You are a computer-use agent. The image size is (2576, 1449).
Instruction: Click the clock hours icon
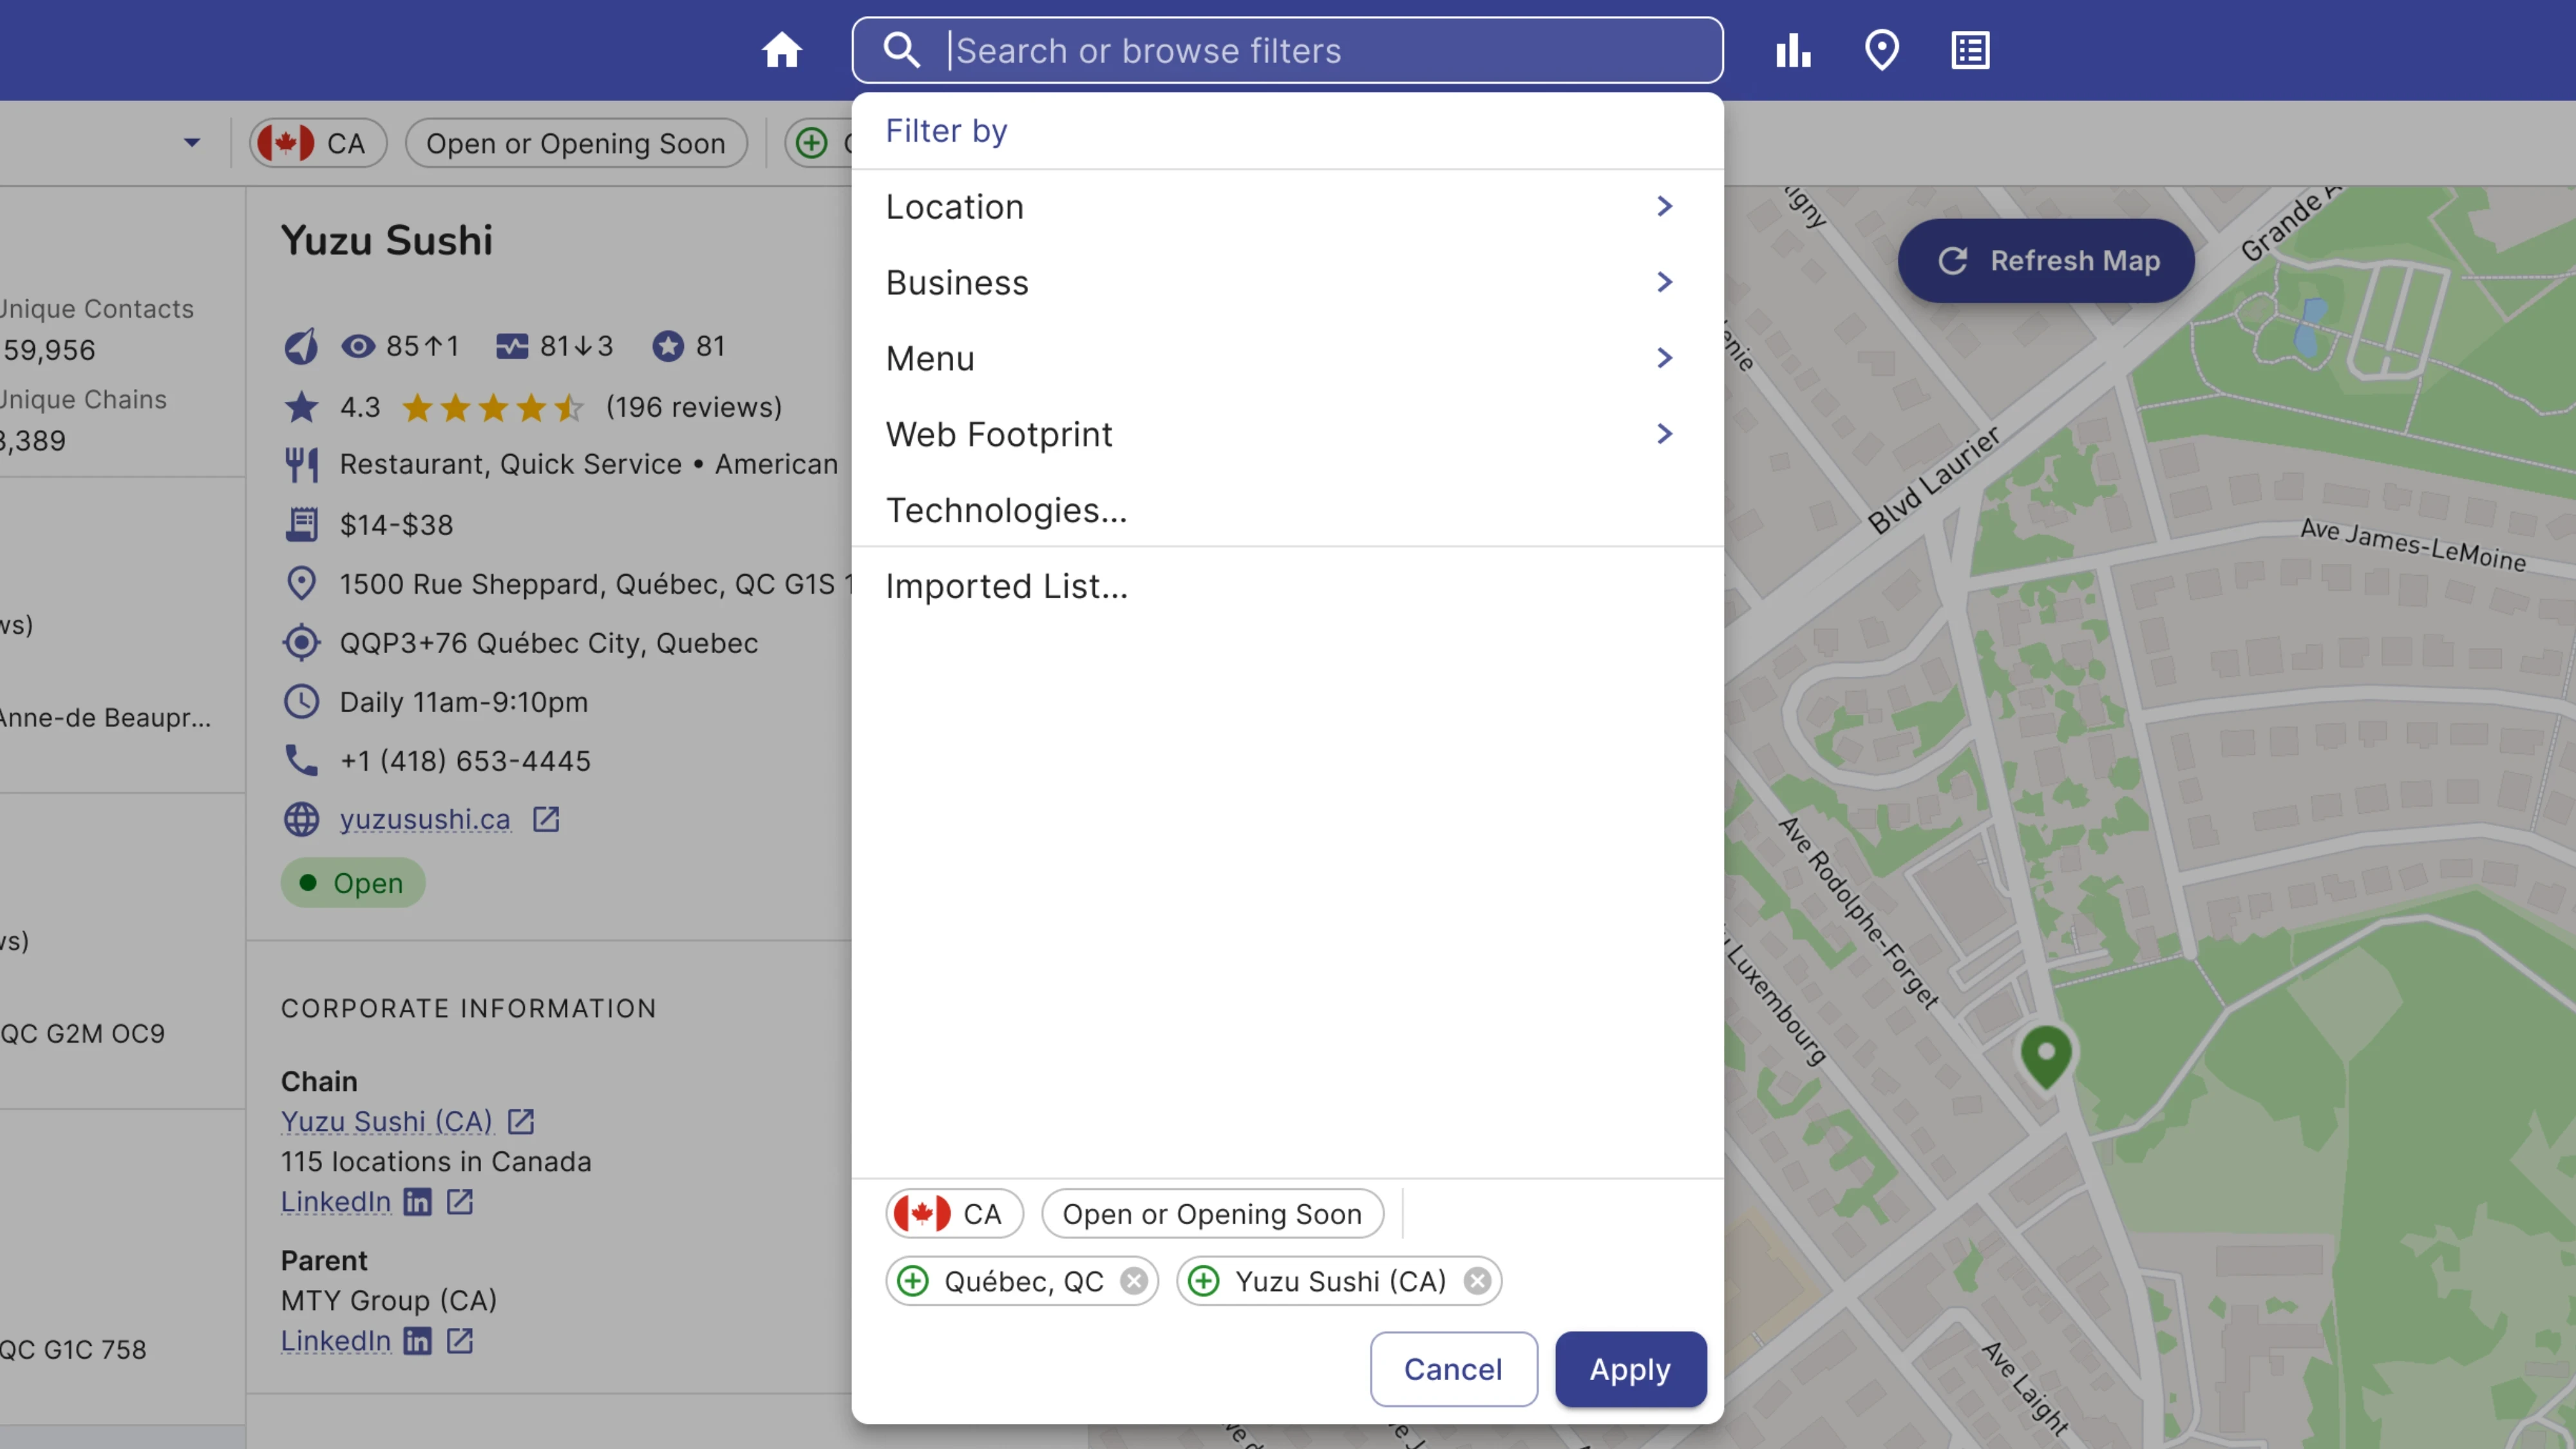301,701
